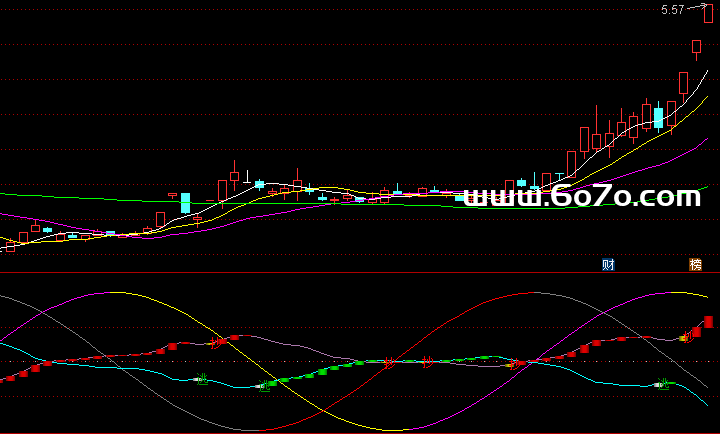Click the orange 榜 ranking marker icon
The image size is (720, 434).
click(x=695, y=264)
